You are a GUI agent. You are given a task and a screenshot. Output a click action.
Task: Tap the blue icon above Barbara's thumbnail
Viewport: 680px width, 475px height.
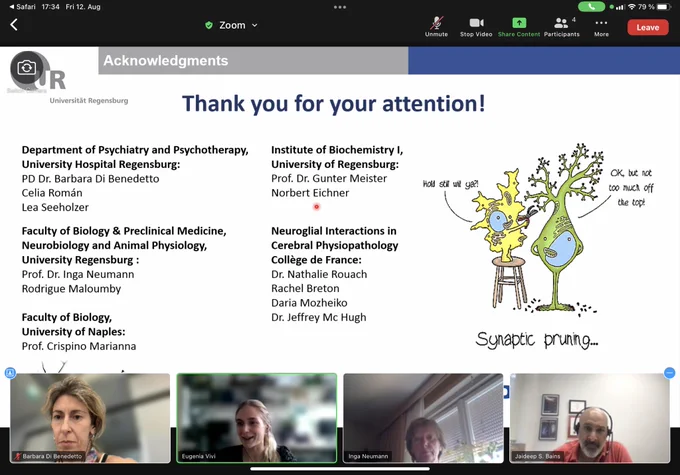tap(10, 373)
